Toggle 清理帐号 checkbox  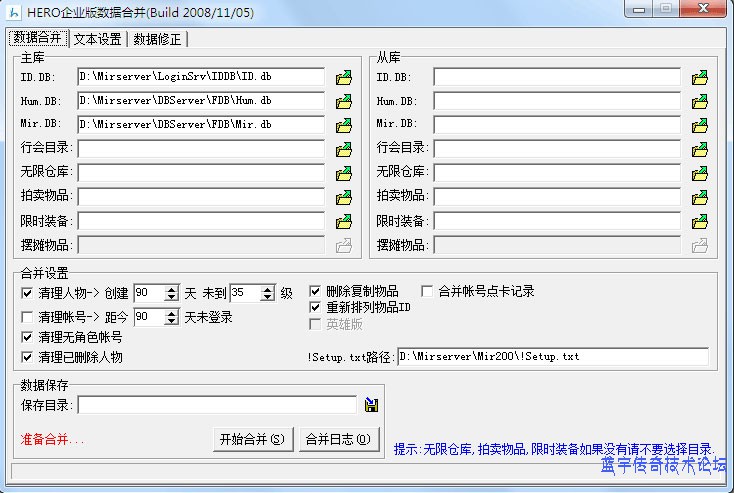tap(27, 317)
